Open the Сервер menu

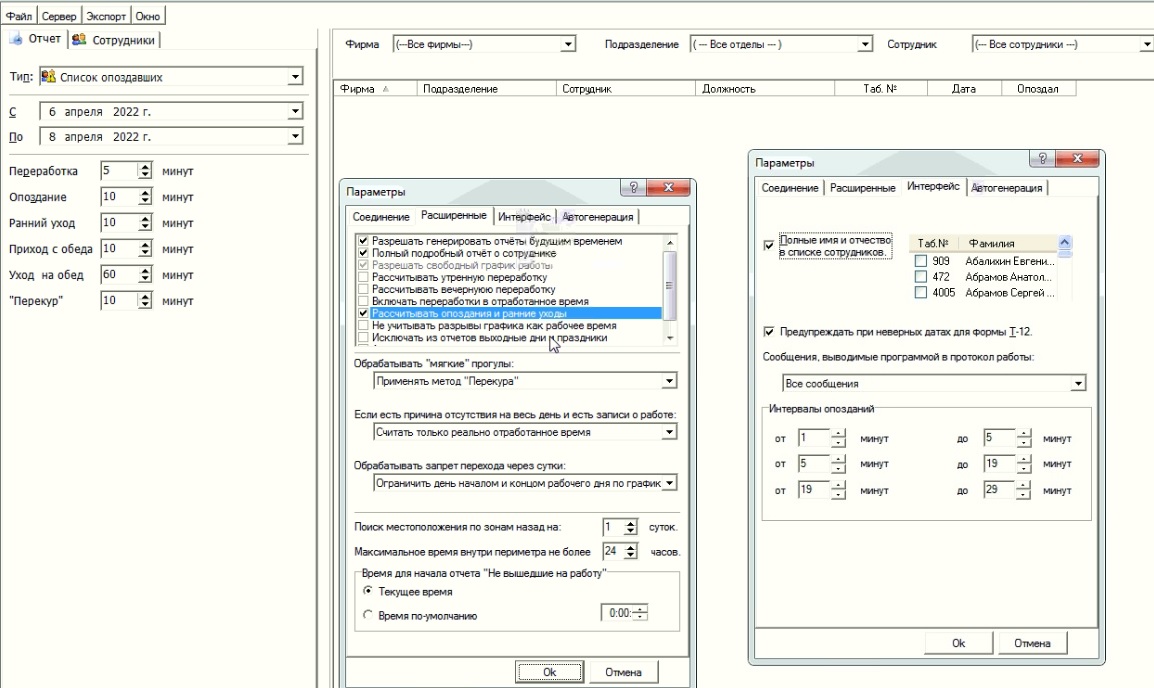point(58,15)
